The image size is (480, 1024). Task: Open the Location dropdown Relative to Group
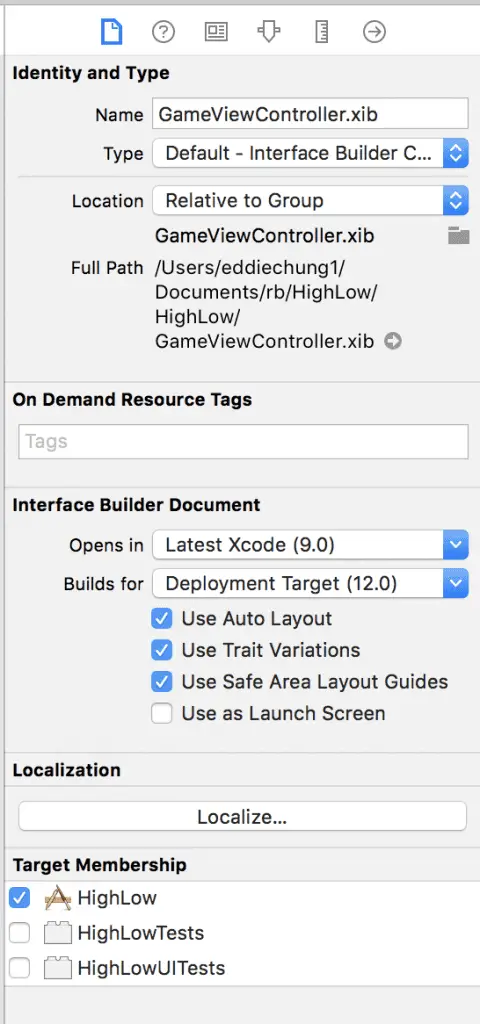click(310, 200)
